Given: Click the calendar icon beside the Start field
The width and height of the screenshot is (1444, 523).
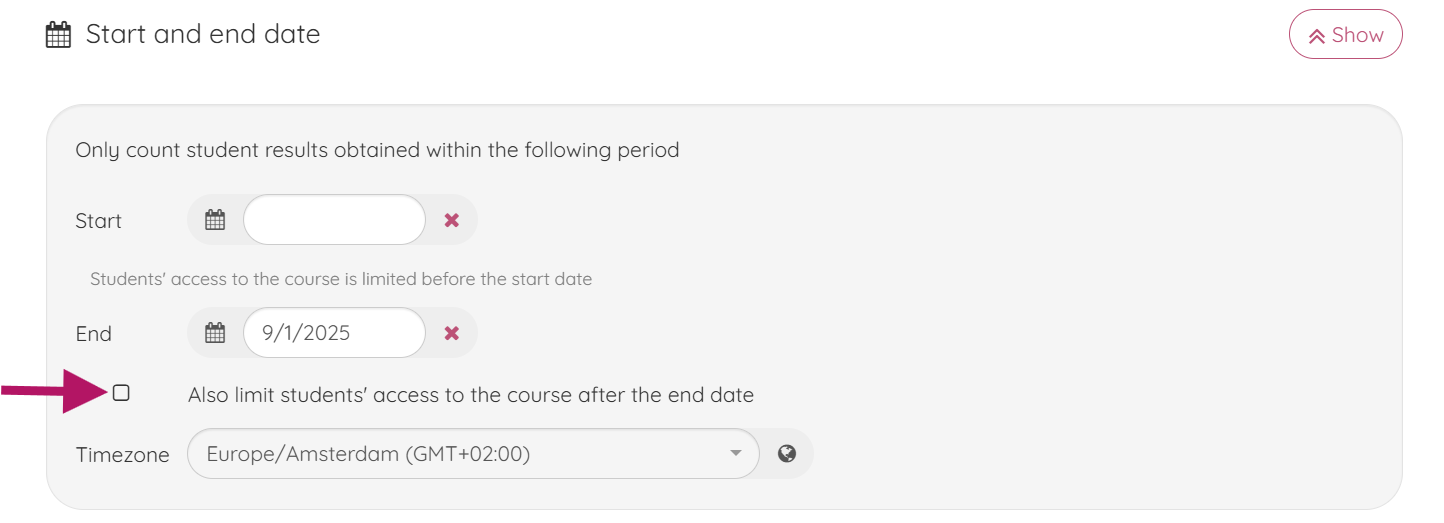Looking at the screenshot, I should [215, 220].
